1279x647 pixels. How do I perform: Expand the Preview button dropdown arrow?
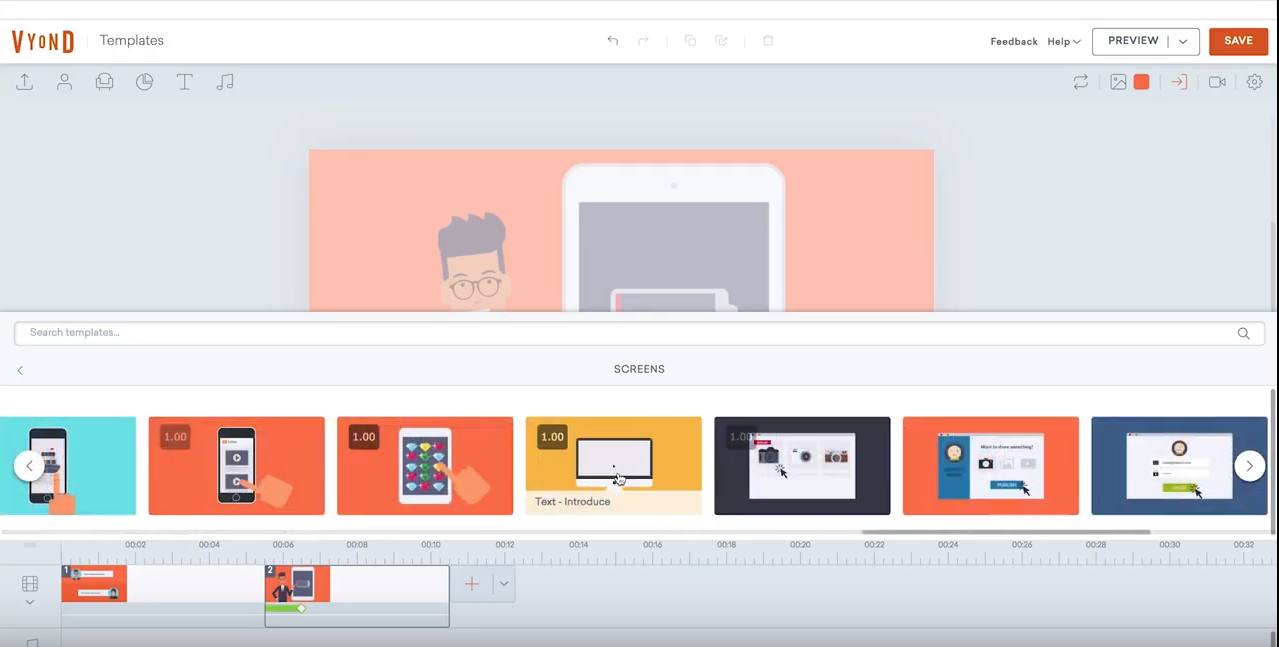click(1183, 41)
